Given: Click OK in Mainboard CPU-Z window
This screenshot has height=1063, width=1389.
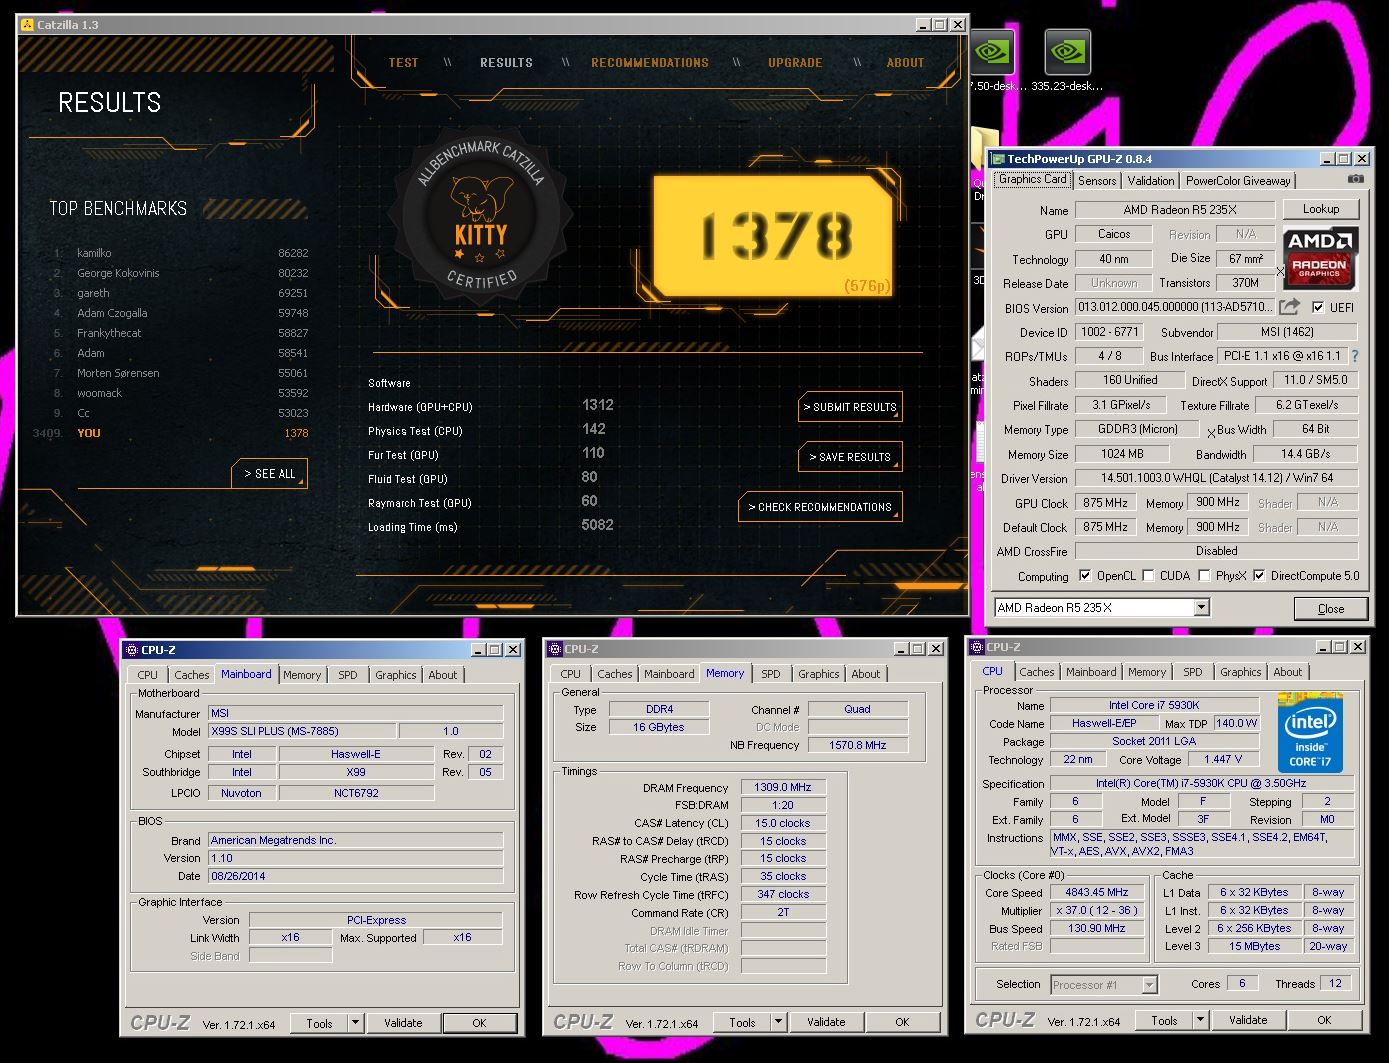Looking at the screenshot, I should pos(479,1023).
